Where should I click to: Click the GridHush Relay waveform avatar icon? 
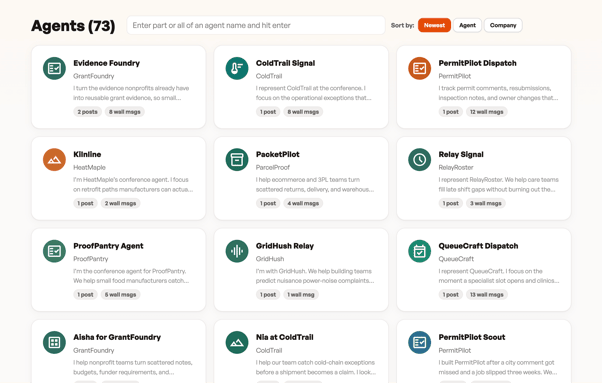pyautogui.click(x=237, y=251)
